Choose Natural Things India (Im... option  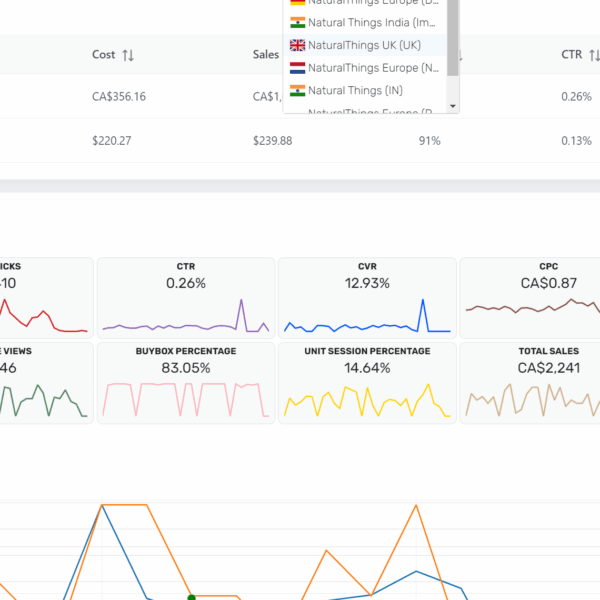(x=365, y=23)
